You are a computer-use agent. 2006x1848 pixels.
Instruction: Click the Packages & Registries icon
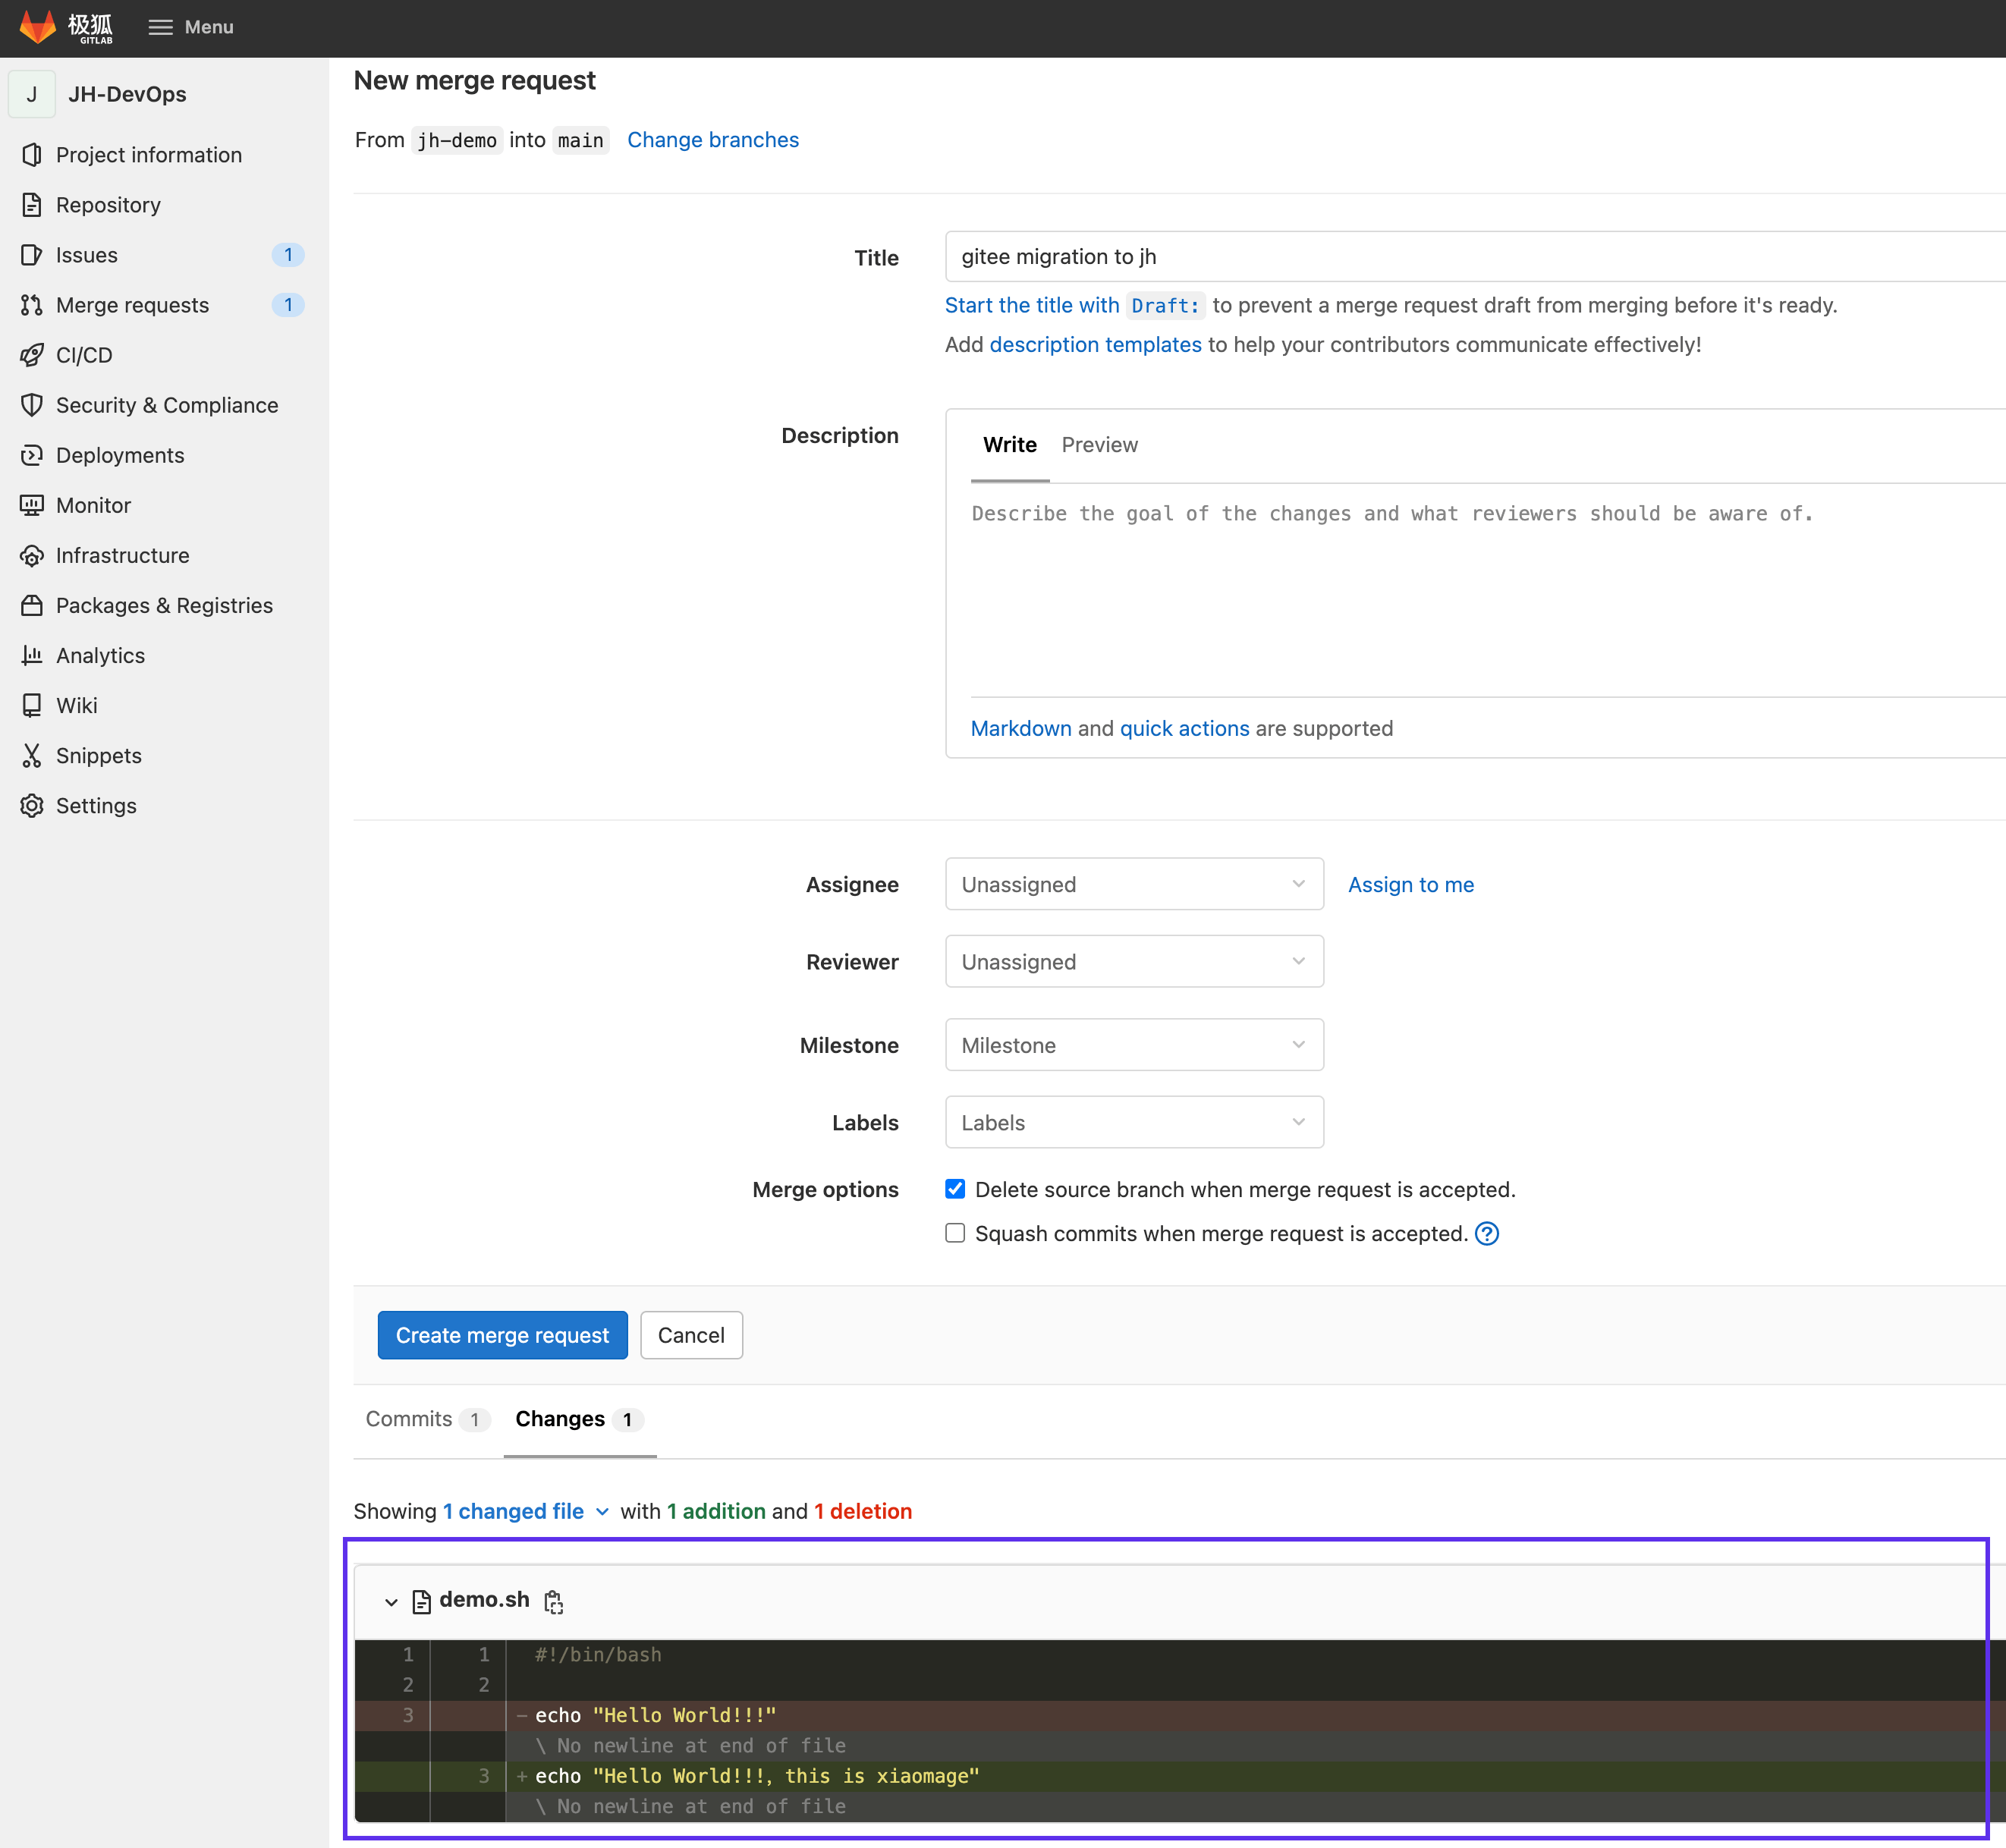pos(32,606)
